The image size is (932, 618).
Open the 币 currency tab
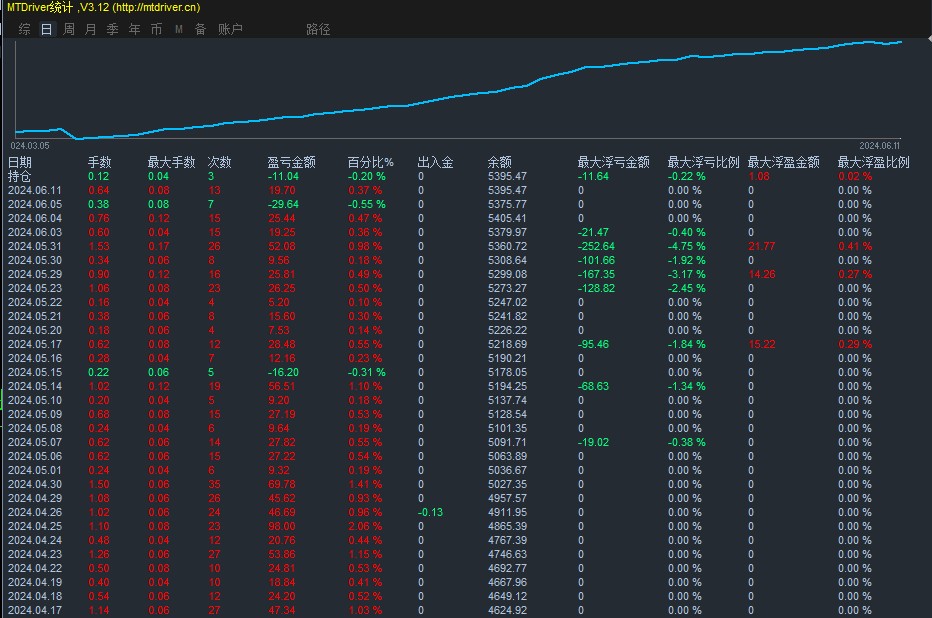coord(157,29)
